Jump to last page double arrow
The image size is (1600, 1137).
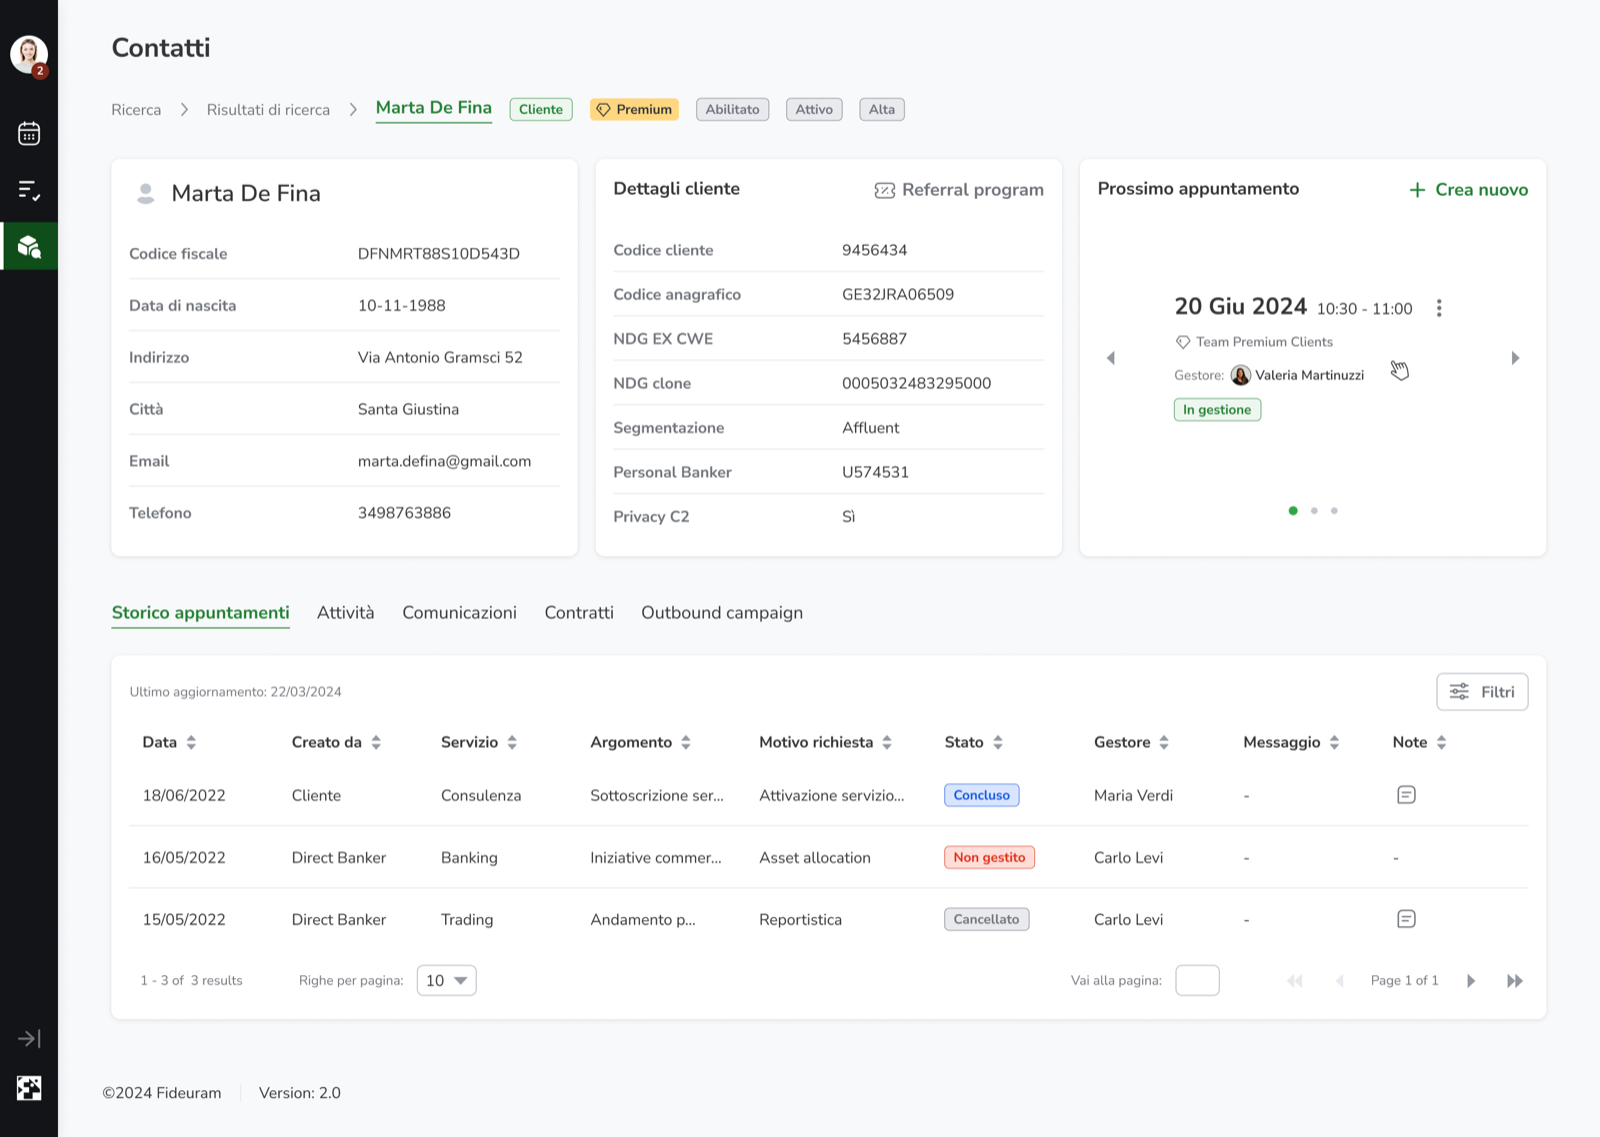1515,981
